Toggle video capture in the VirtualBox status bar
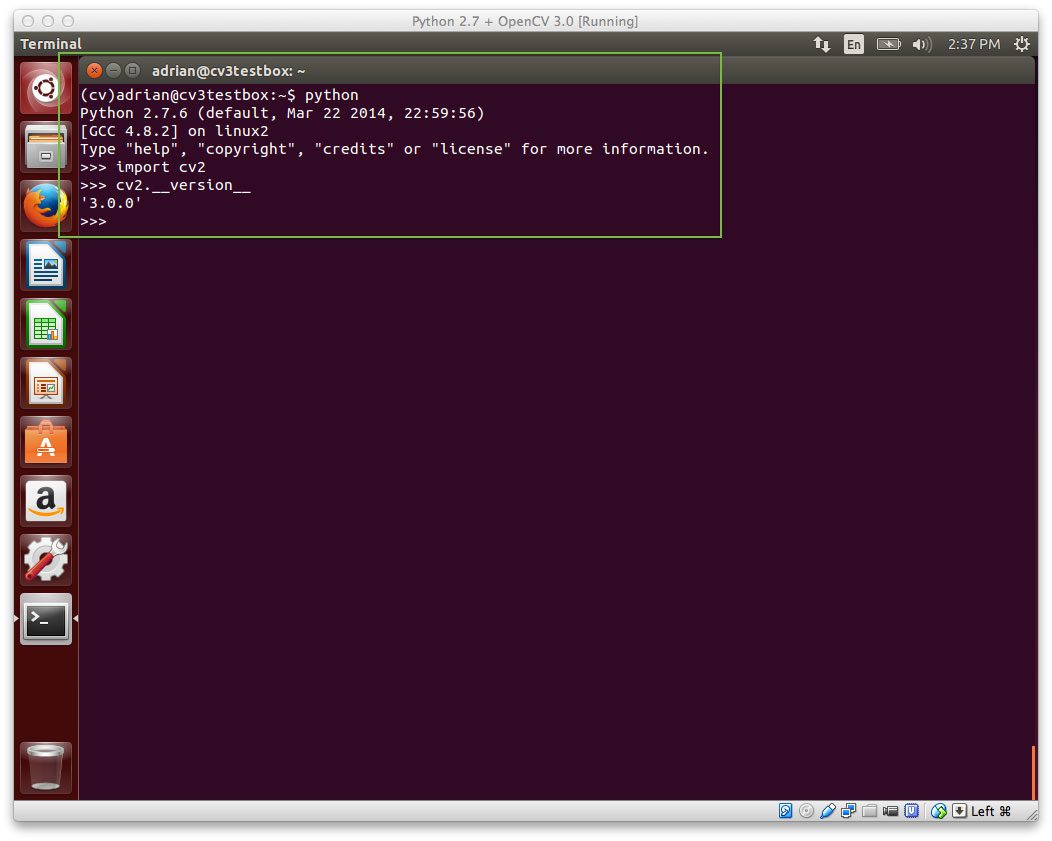The width and height of the screenshot is (1052, 841). (x=890, y=810)
